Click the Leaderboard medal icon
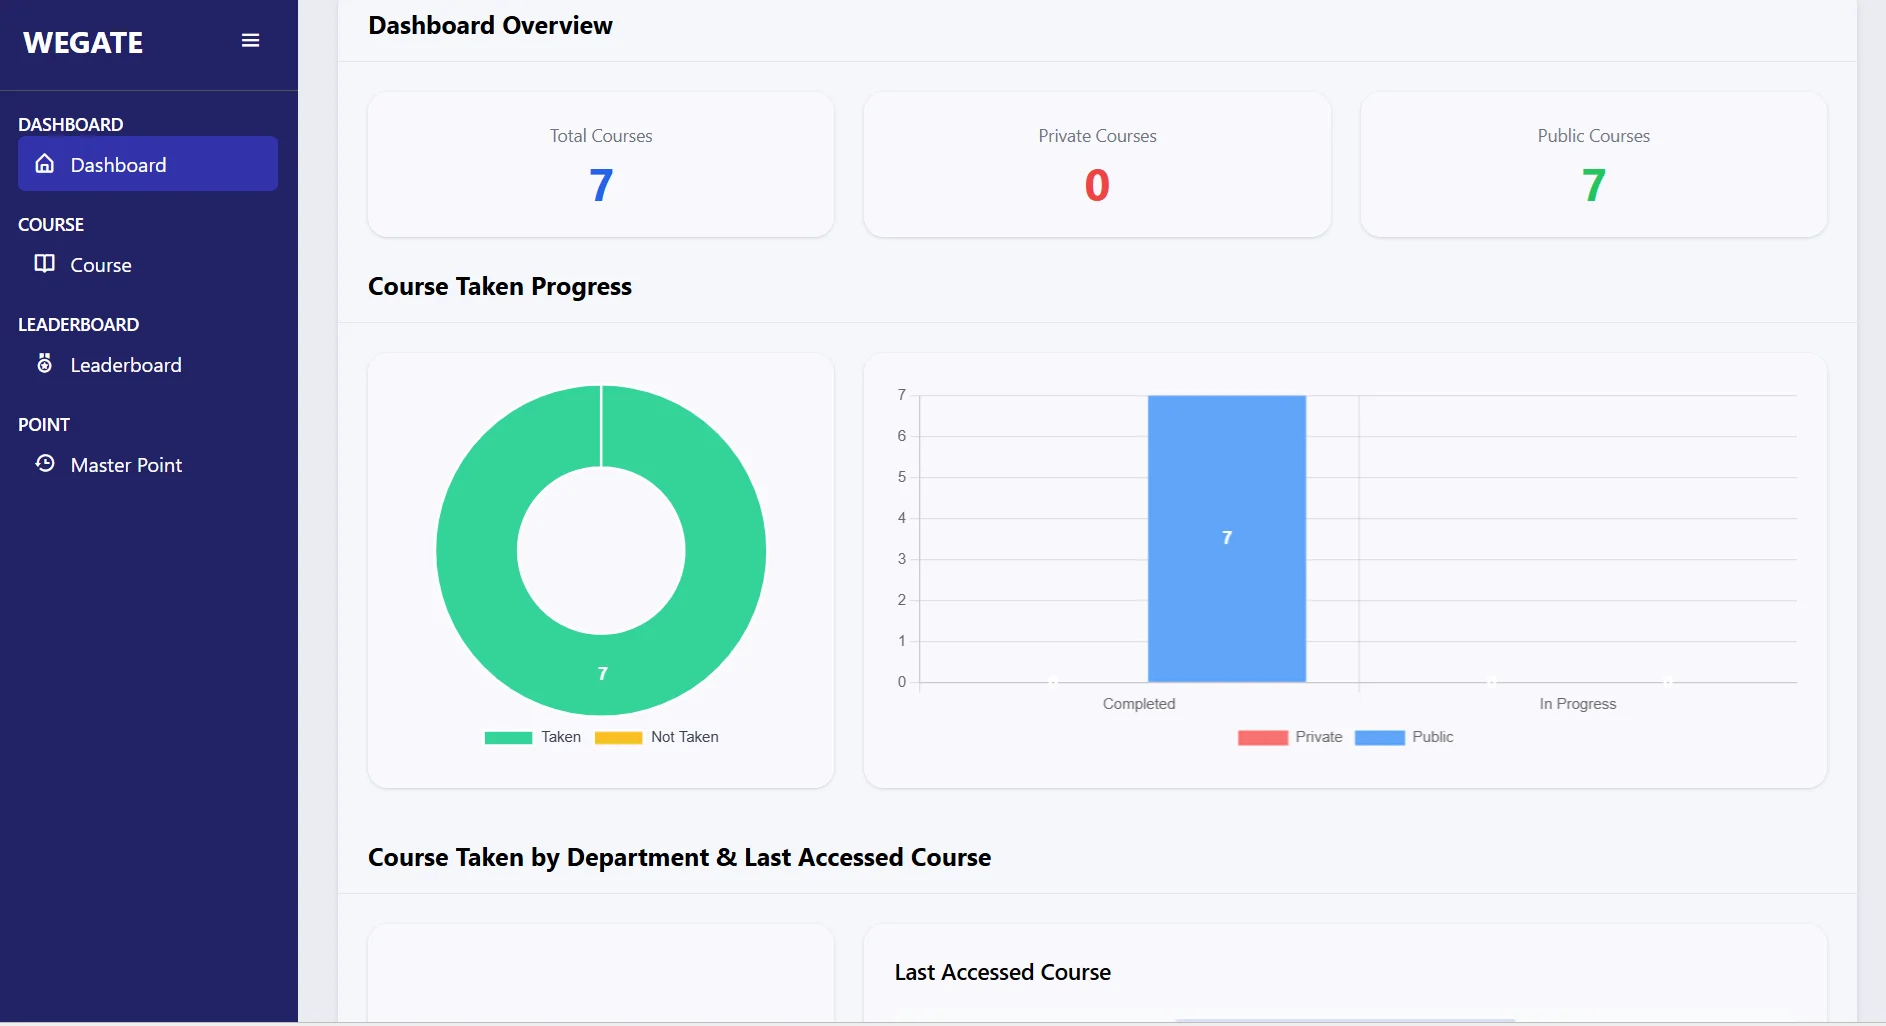This screenshot has width=1886, height=1026. (x=45, y=364)
